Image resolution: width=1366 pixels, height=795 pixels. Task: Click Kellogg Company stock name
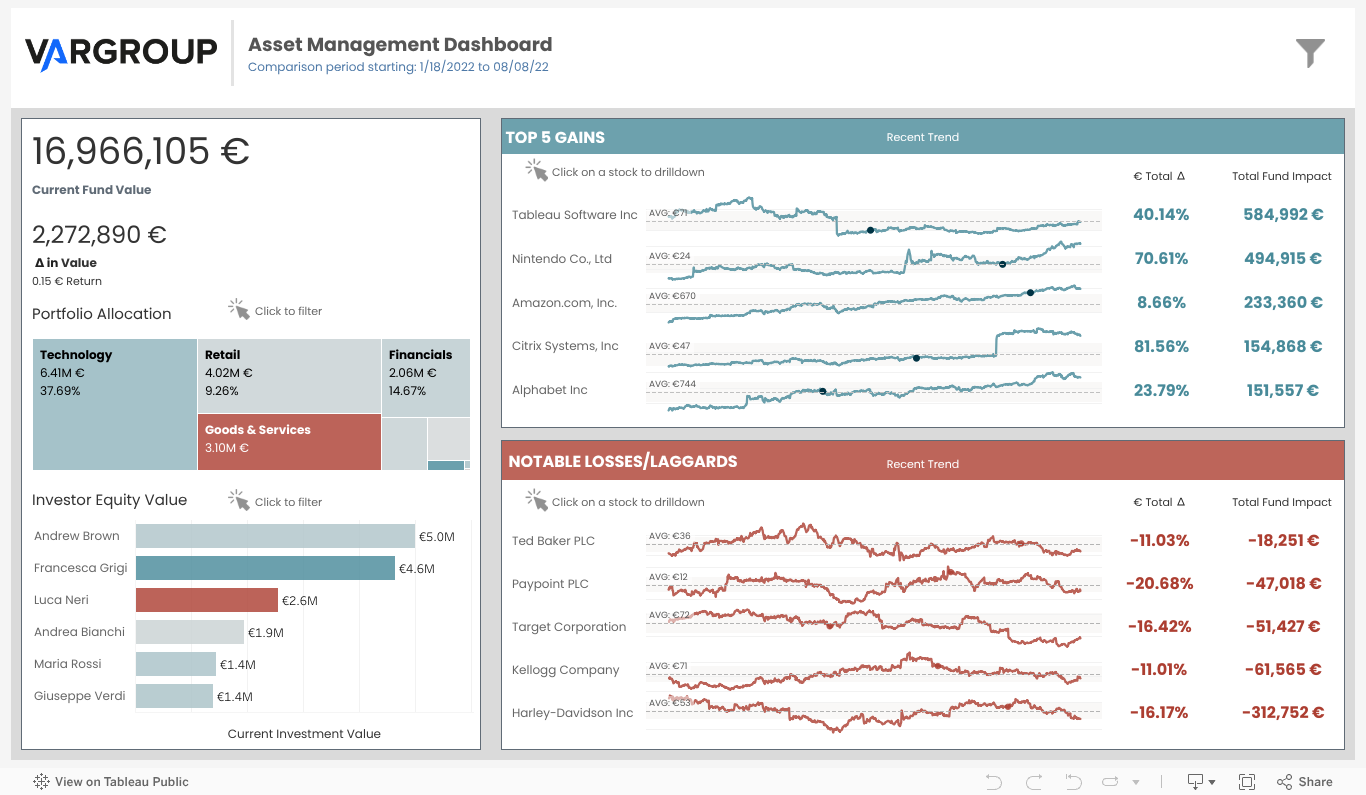565,670
